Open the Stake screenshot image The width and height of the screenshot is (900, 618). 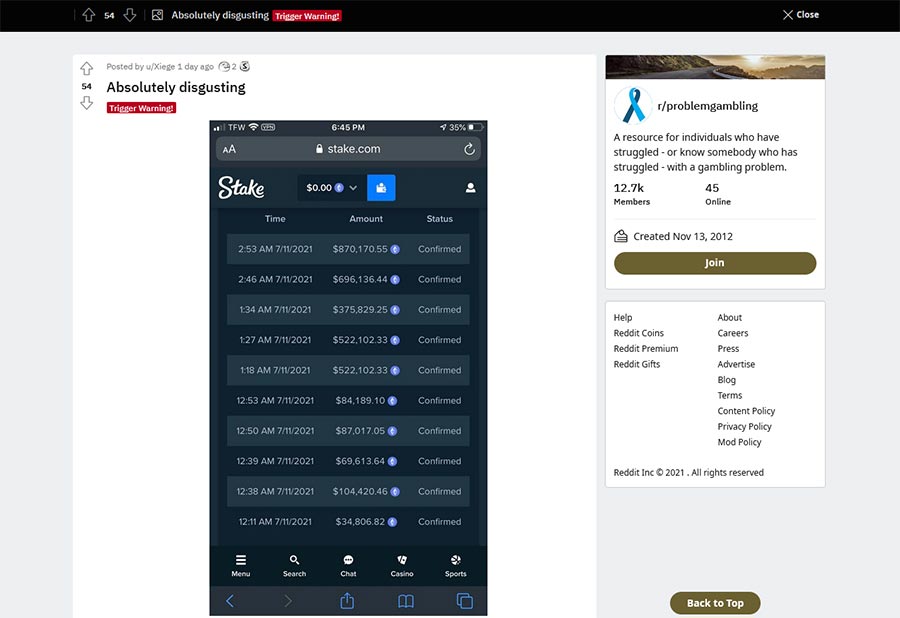click(348, 368)
